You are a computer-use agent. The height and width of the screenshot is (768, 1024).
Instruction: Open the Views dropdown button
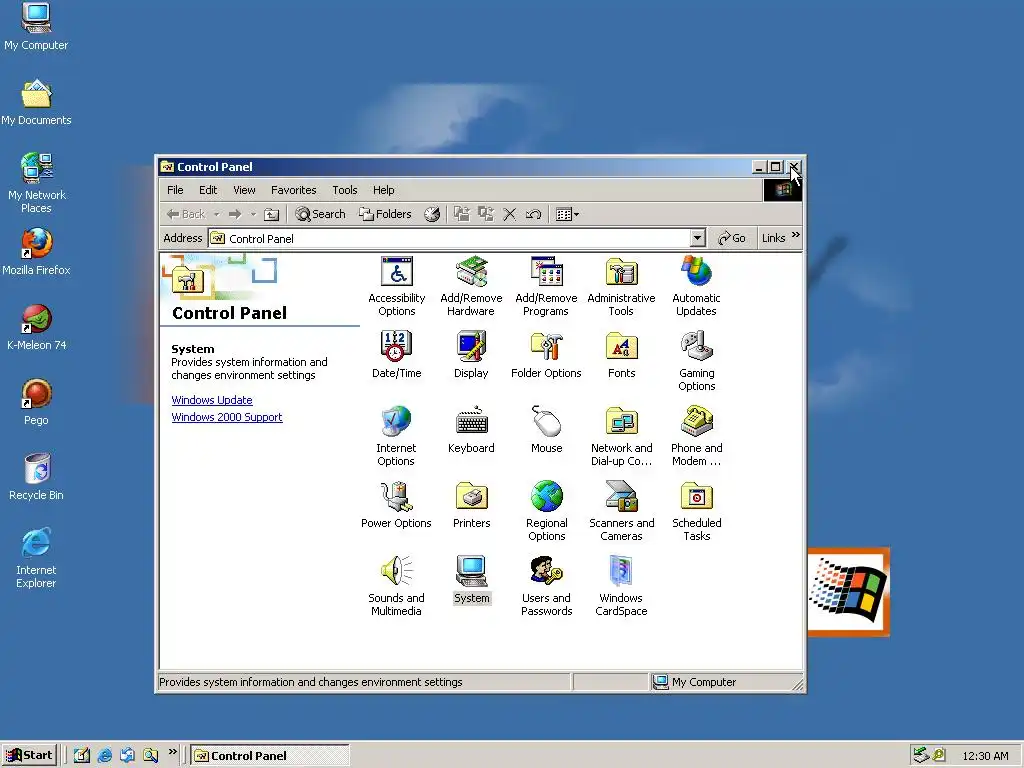(x=567, y=214)
